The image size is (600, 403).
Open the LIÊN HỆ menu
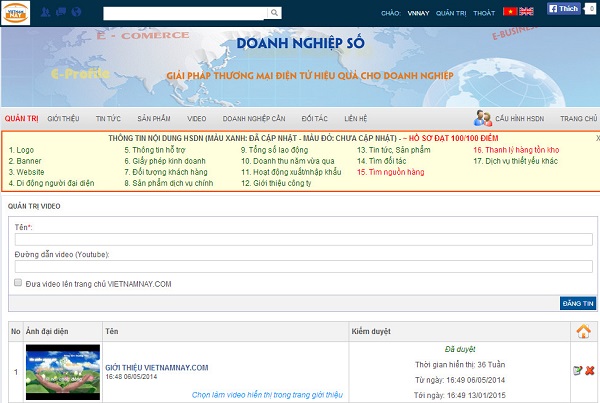coord(355,119)
